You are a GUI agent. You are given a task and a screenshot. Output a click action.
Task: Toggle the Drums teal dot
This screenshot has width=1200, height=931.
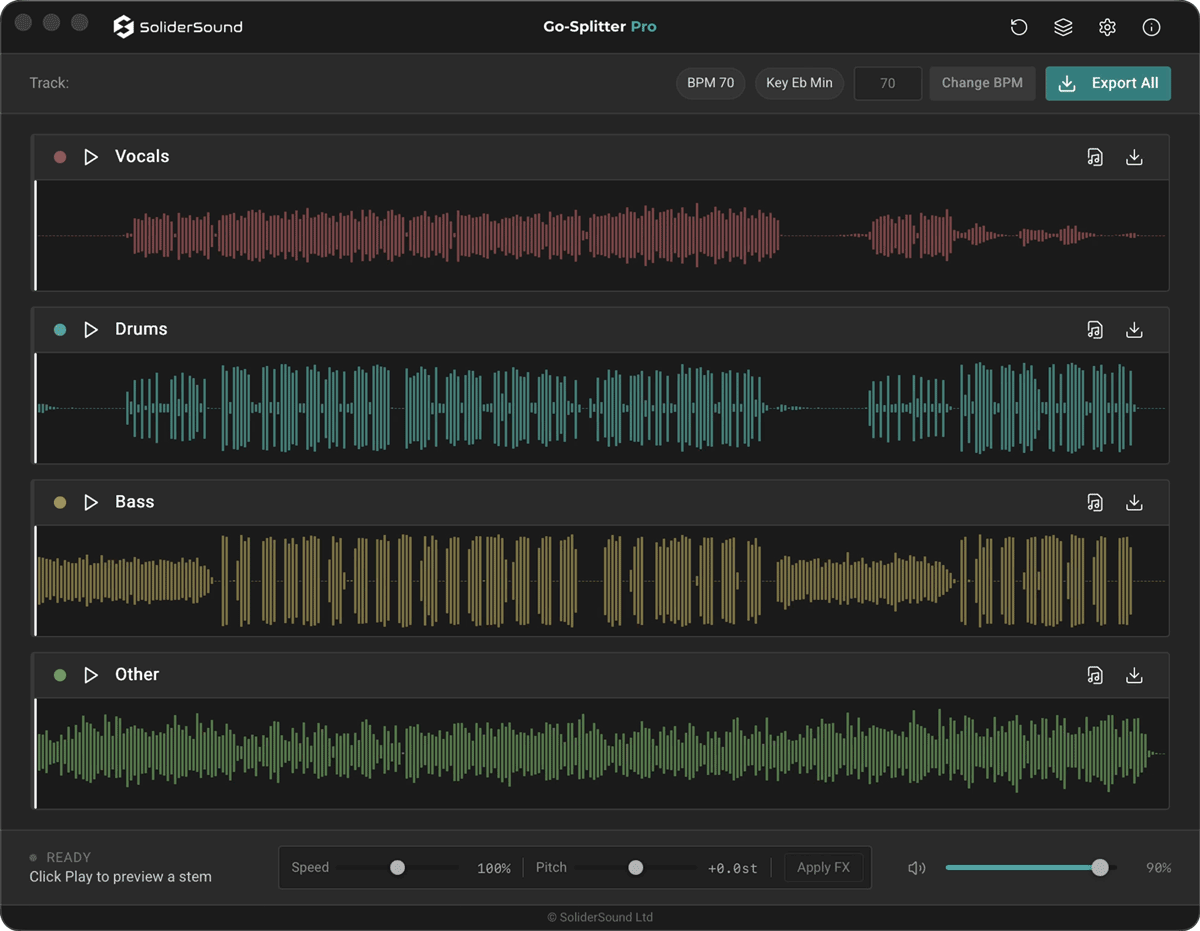(x=60, y=330)
